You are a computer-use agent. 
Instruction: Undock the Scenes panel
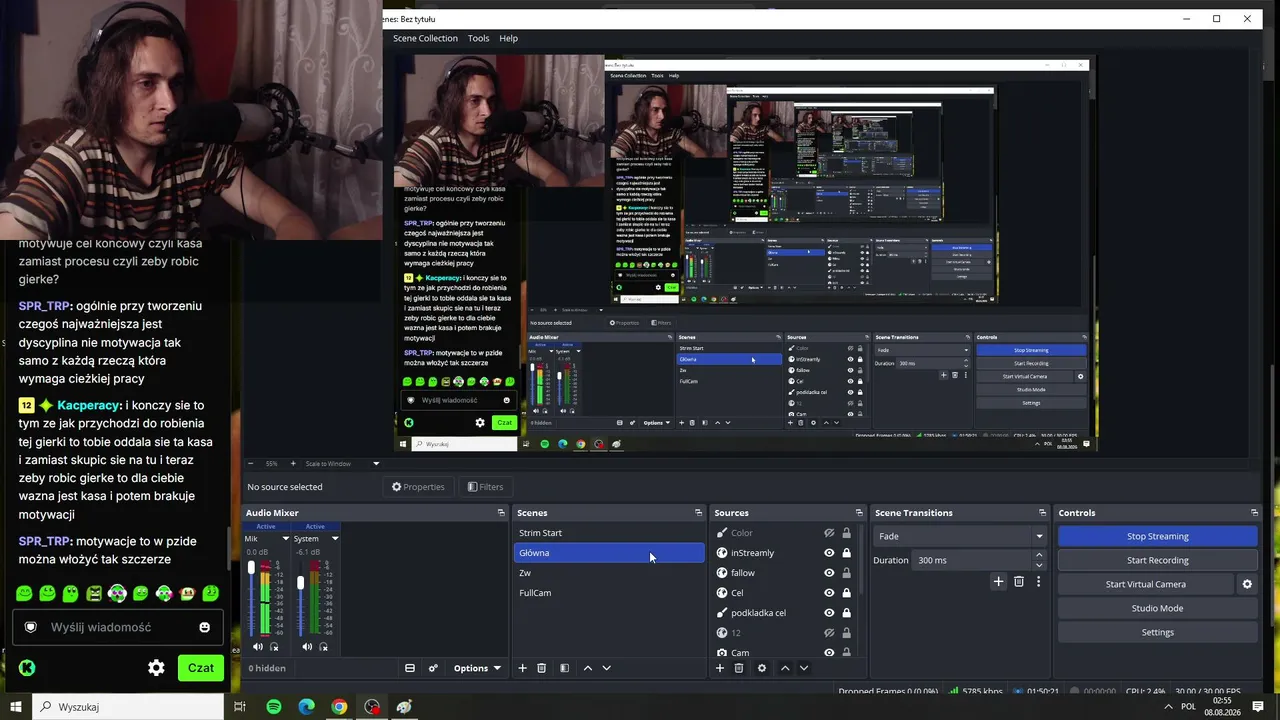coord(699,513)
